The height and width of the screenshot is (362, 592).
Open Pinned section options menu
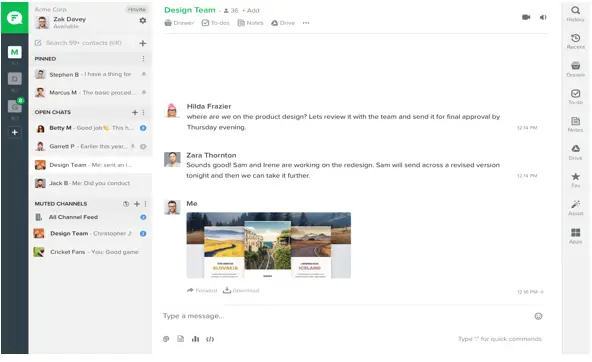point(143,59)
